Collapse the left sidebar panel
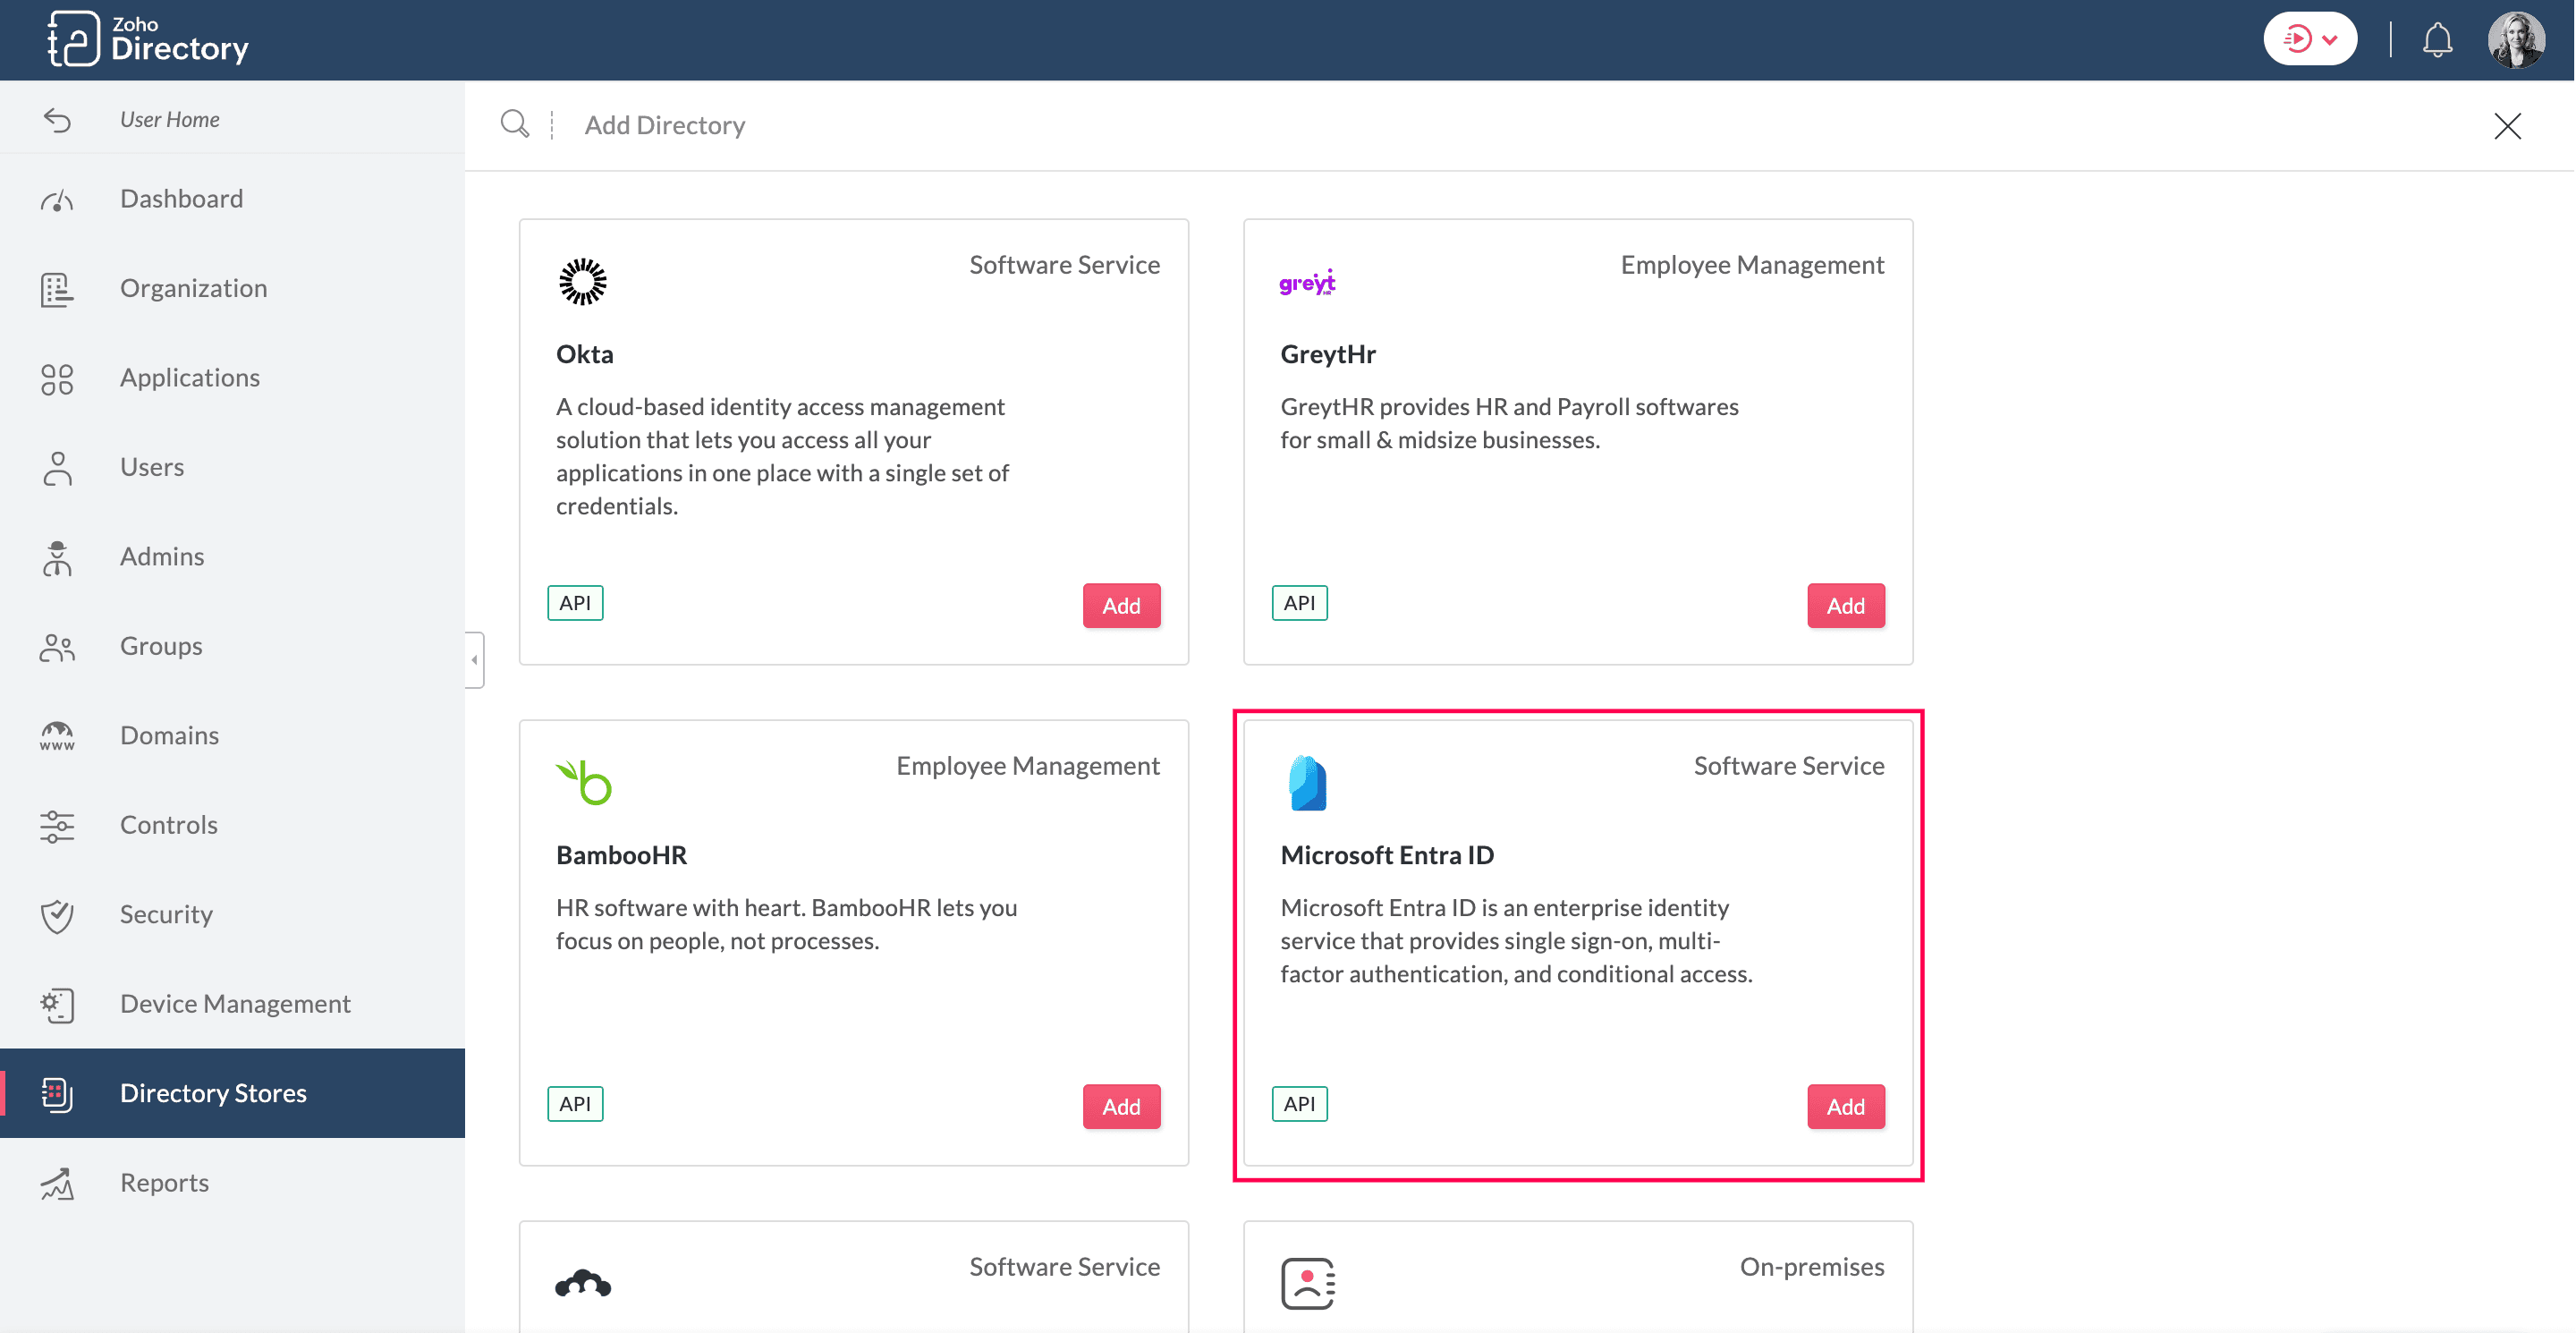Viewport: 2576px width, 1333px height. (x=475, y=659)
